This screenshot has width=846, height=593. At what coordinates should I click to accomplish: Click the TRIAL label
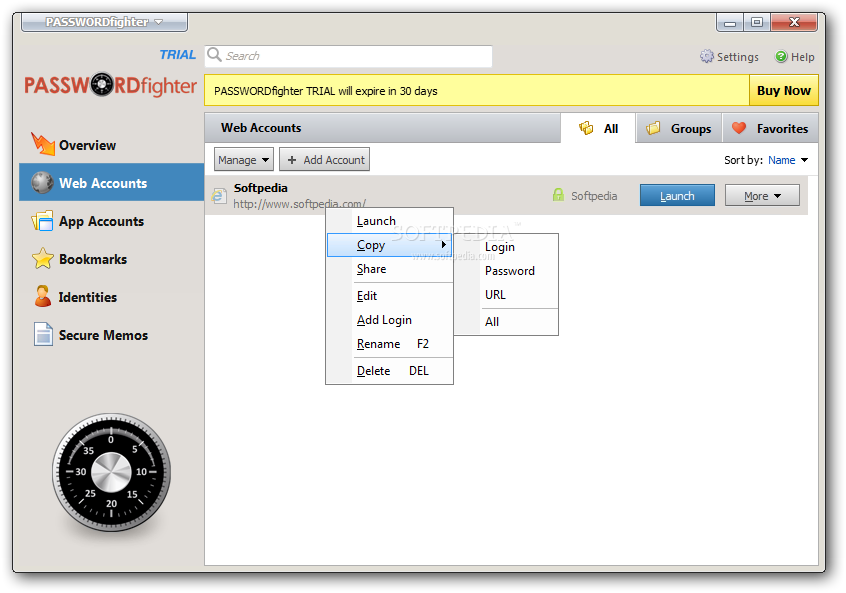coord(178,54)
